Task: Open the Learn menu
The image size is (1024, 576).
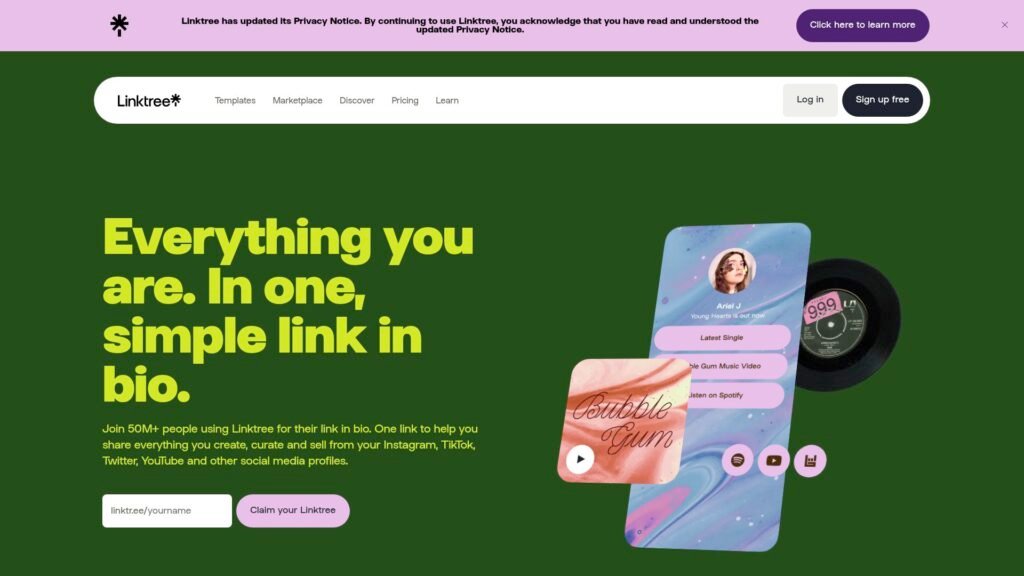Action: pyautogui.click(x=447, y=101)
